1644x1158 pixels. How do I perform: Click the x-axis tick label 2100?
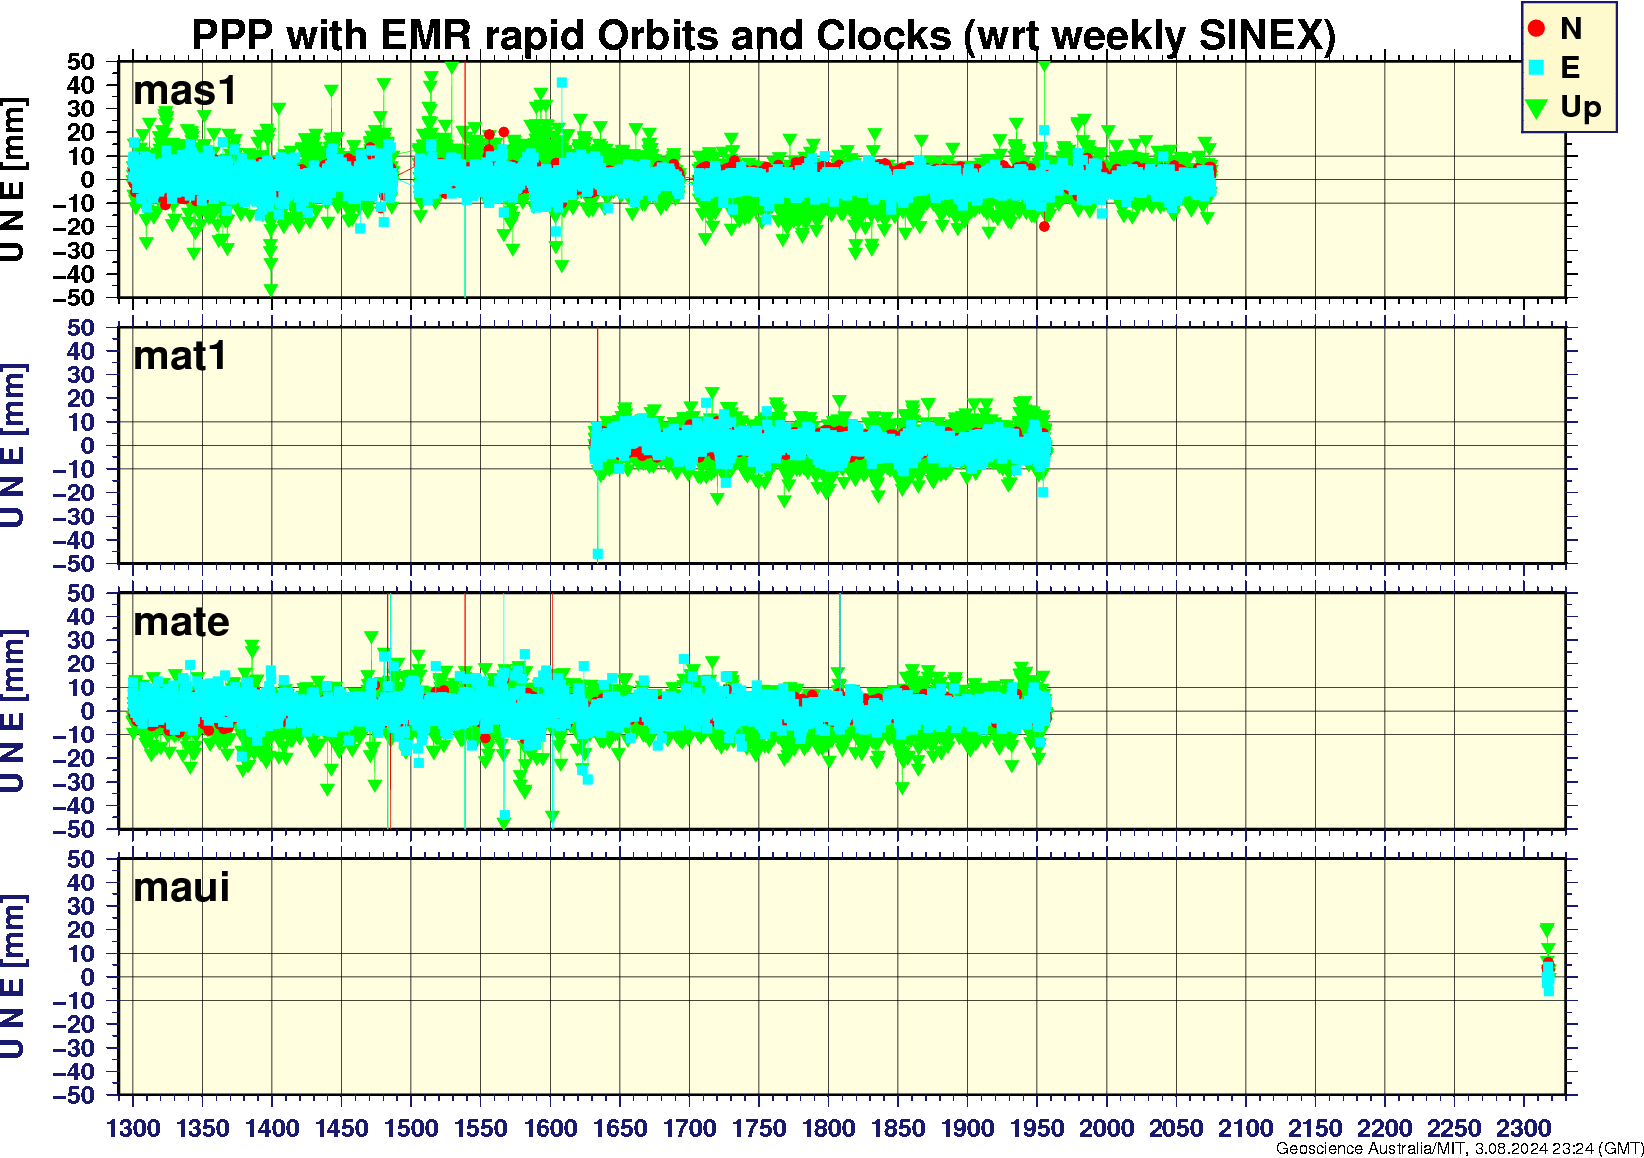1245,1128
